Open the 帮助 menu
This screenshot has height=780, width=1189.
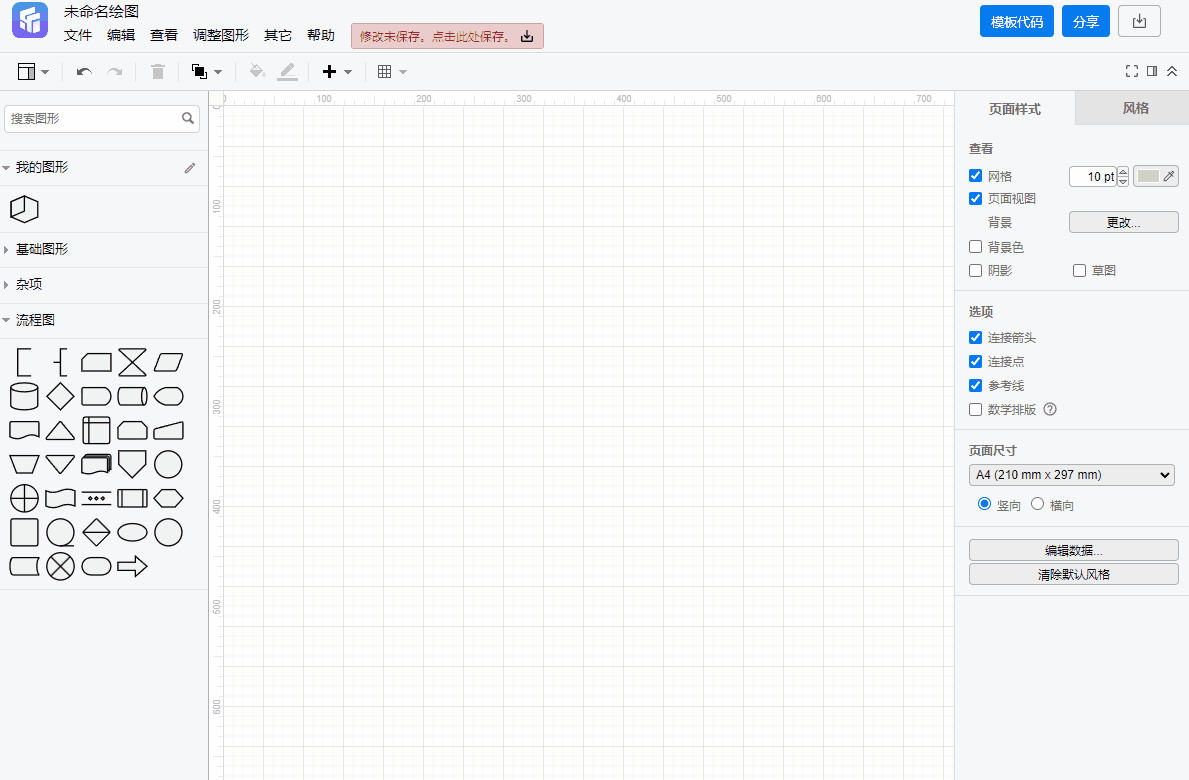click(321, 36)
